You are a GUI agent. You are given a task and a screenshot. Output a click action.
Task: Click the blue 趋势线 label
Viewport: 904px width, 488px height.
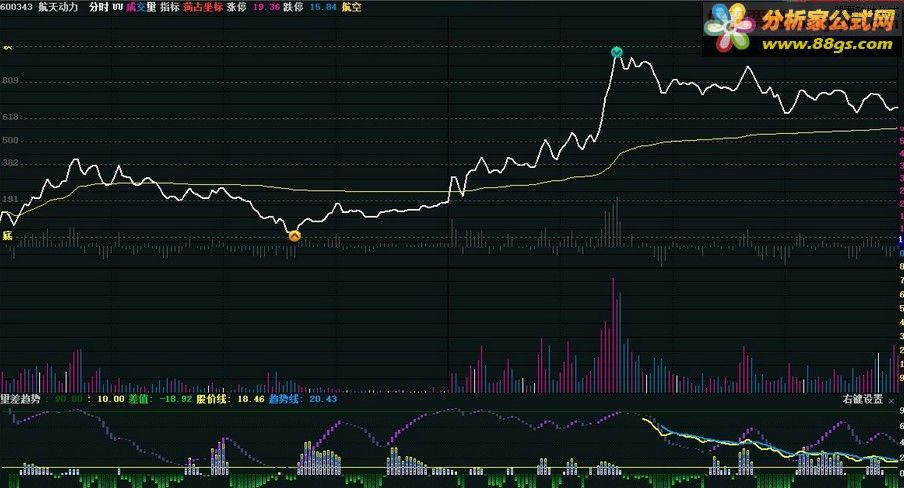(x=286, y=399)
